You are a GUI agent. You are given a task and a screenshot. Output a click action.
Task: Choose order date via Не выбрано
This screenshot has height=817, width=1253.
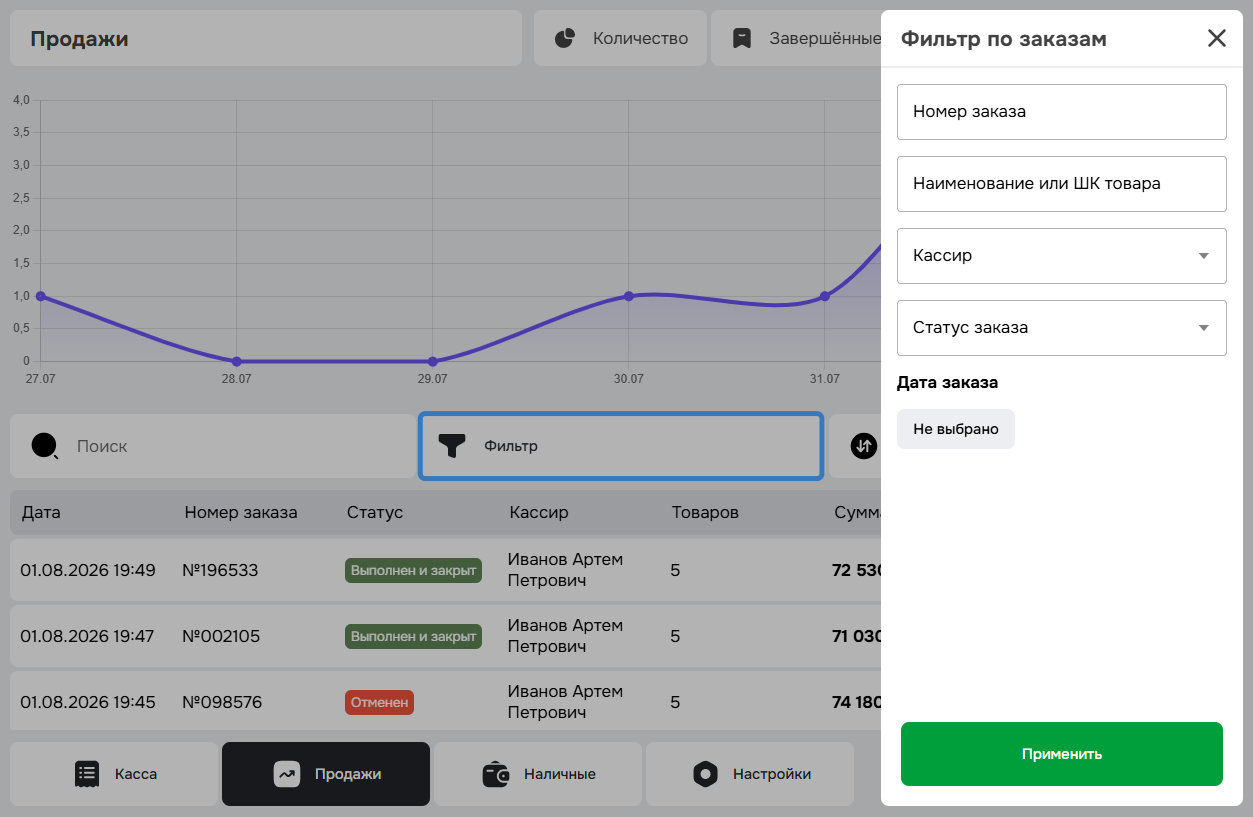click(956, 429)
